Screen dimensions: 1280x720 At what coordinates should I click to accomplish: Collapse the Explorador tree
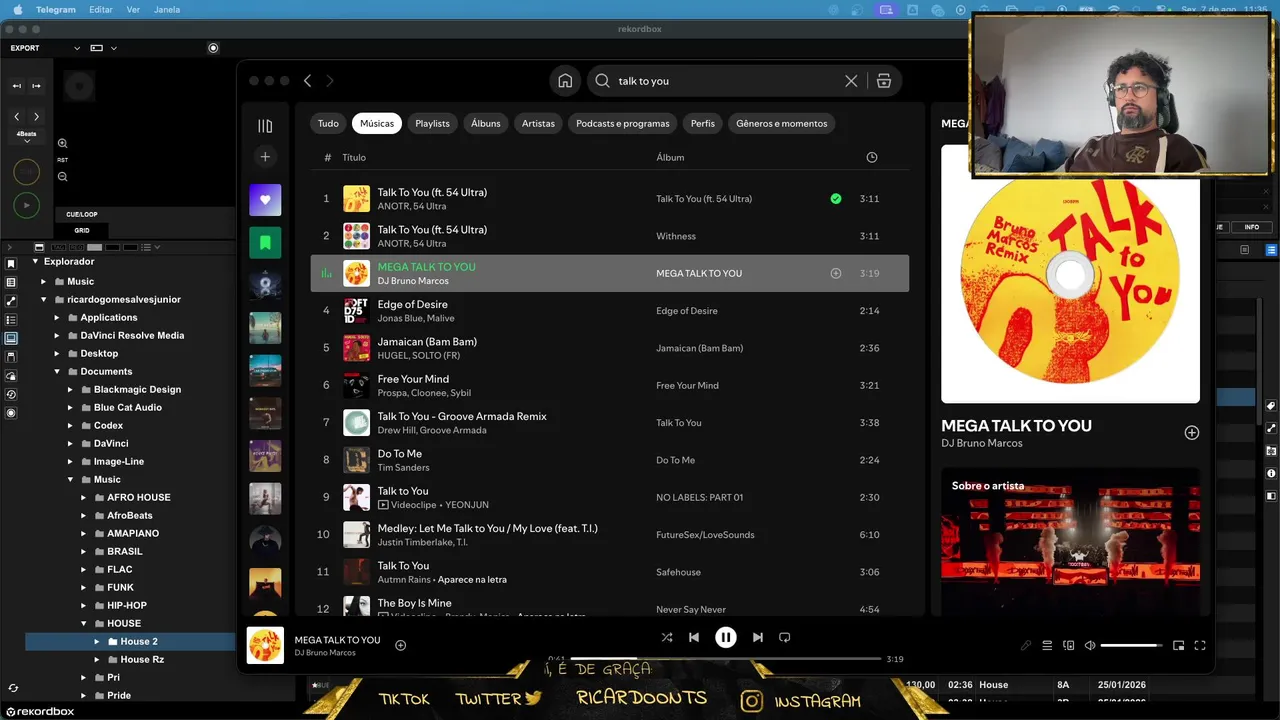coord(35,262)
